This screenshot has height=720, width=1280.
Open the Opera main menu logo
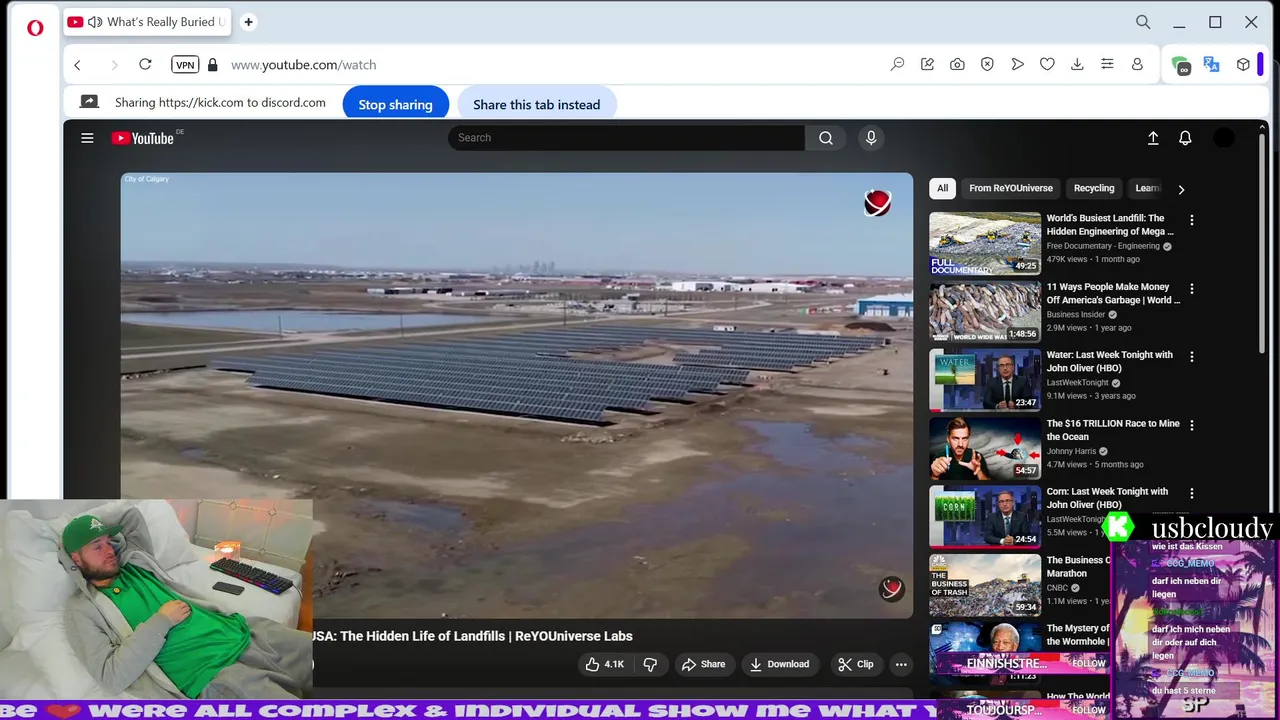[x=35, y=28]
